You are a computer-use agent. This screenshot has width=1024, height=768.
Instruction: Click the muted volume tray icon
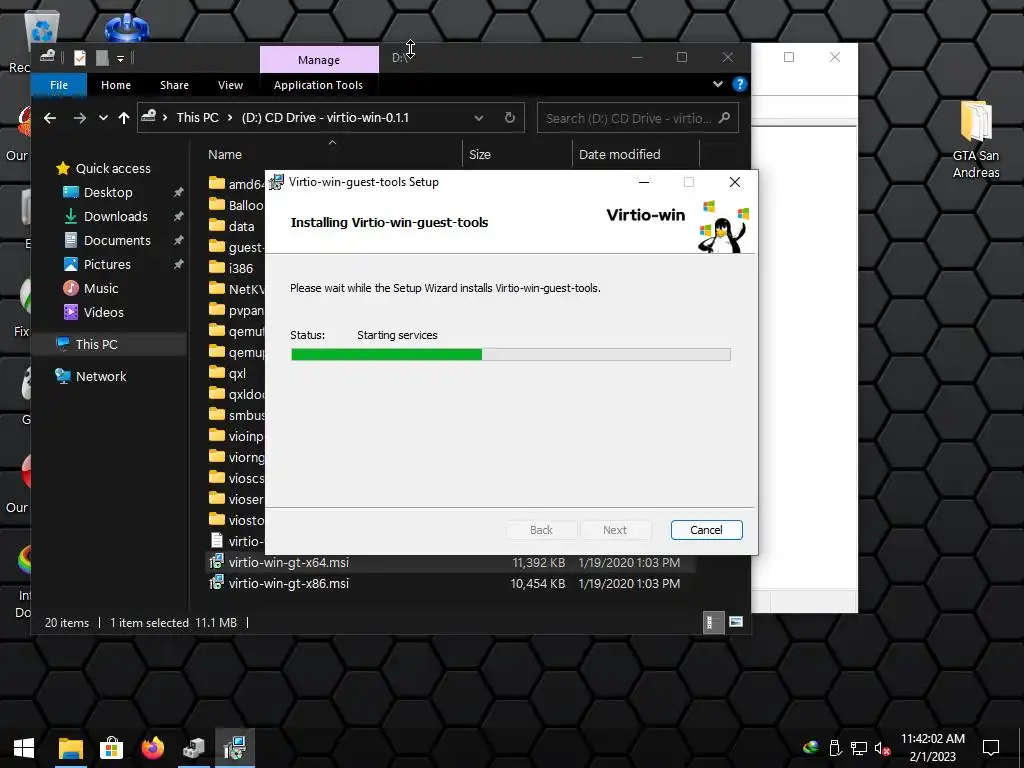[x=882, y=748]
